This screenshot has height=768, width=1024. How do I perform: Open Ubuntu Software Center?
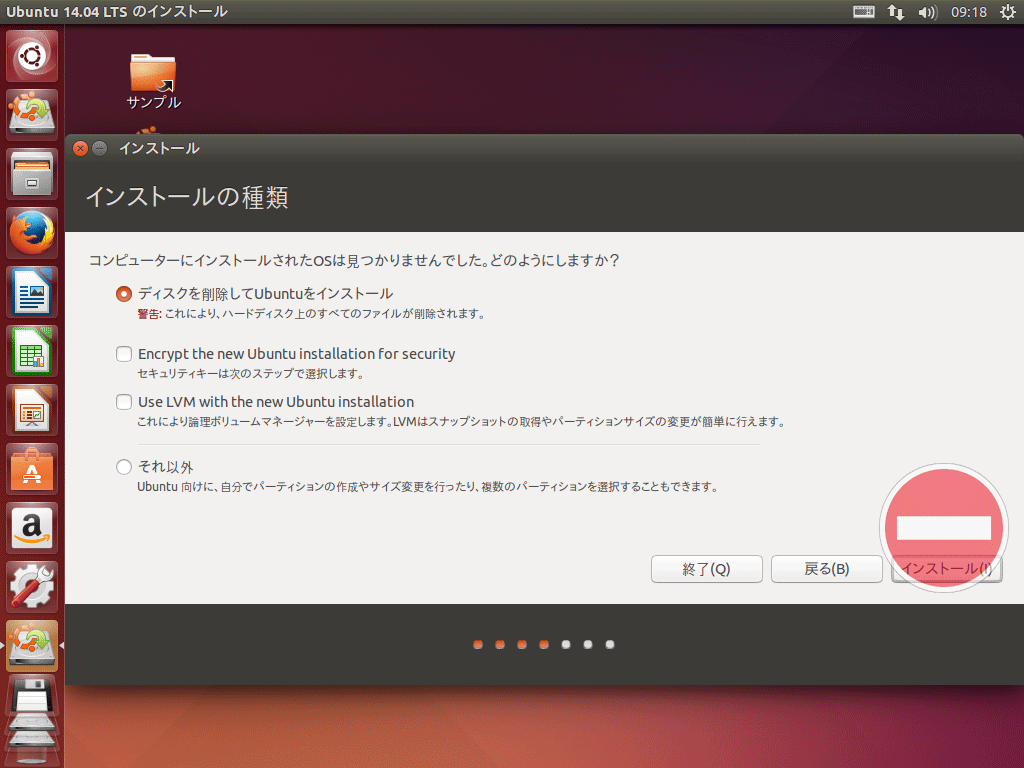point(32,469)
